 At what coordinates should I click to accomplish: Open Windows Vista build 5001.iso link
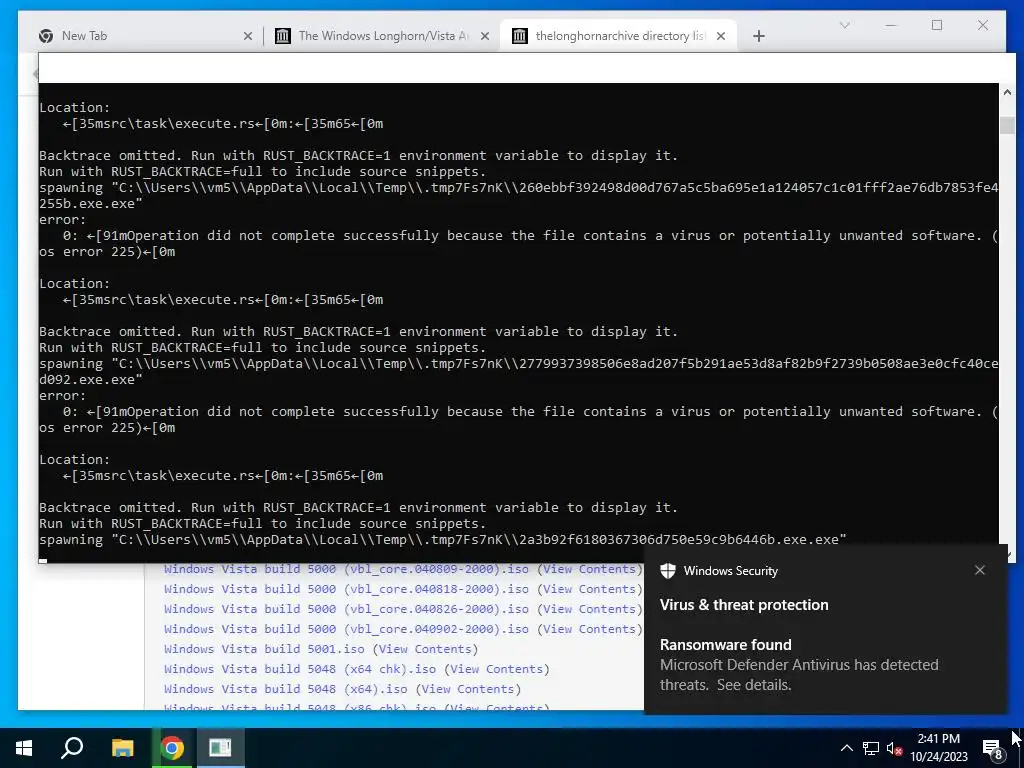tap(264, 649)
